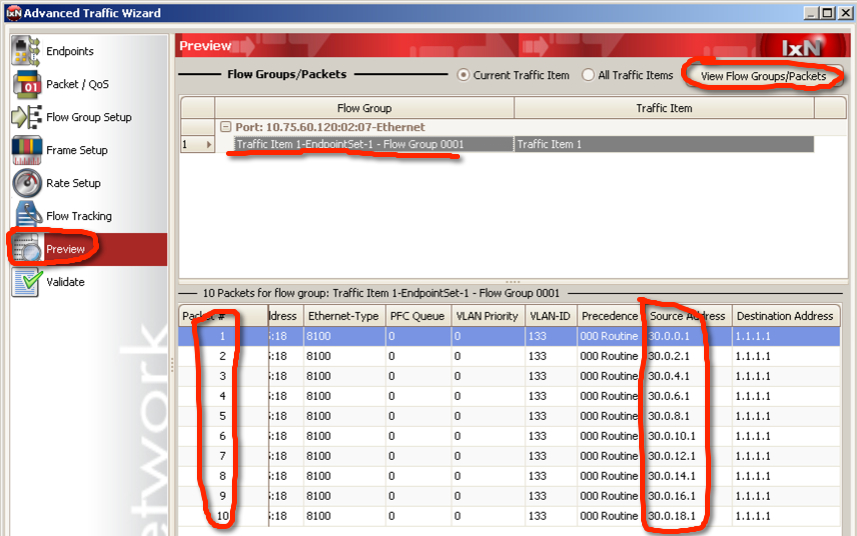
Task: Click source address 30.0.12.1
Action: pos(672,456)
